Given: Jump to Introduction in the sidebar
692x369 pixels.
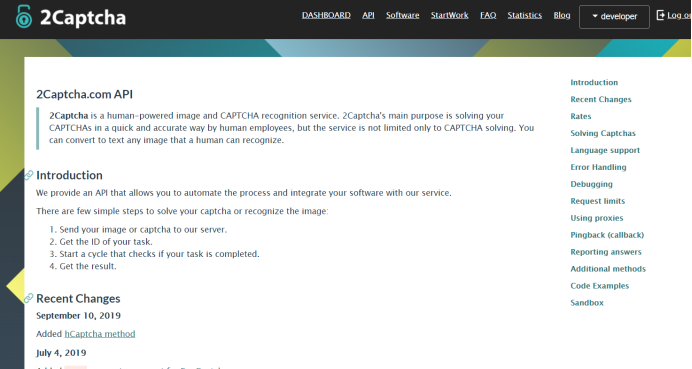Looking at the screenshot, I should [594, 83].
